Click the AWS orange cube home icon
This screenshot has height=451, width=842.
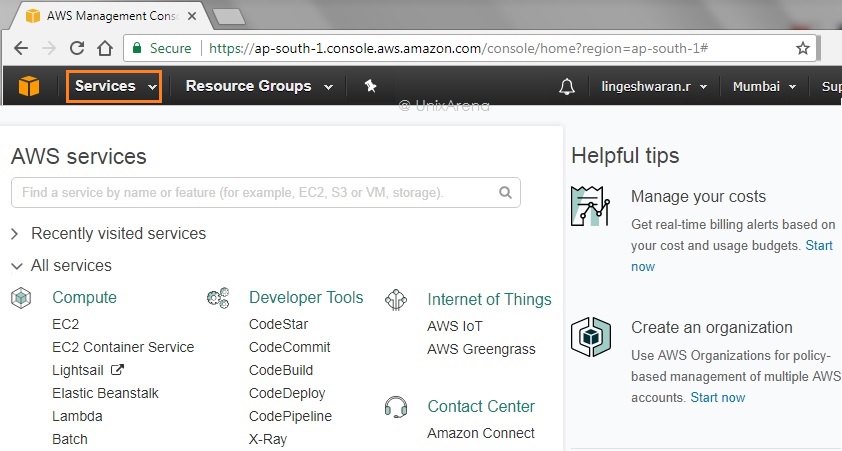(x=29, y=87)
